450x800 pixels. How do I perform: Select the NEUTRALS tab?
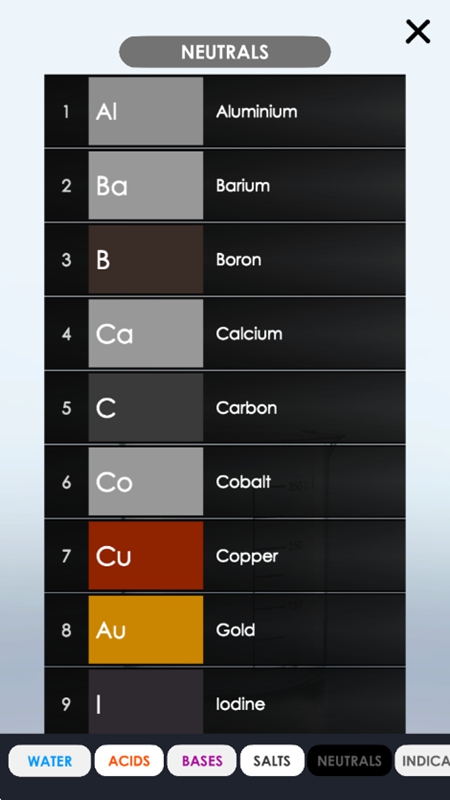tap(349, 761)
